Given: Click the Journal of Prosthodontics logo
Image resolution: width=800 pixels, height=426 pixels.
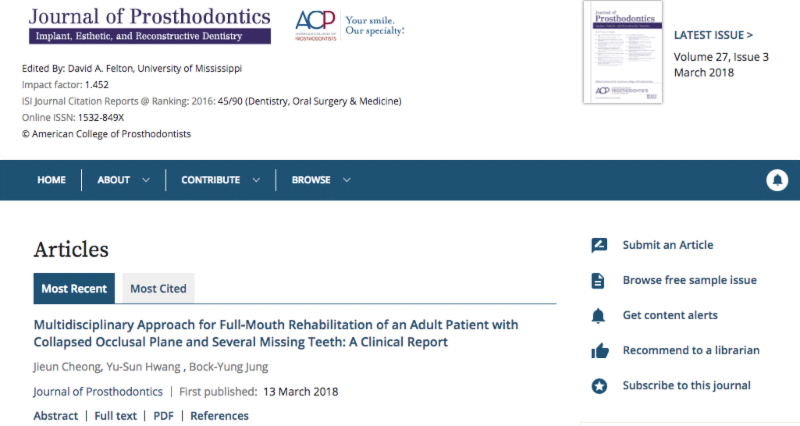Looking at the screenshot, I should click(x=149, y=25).
